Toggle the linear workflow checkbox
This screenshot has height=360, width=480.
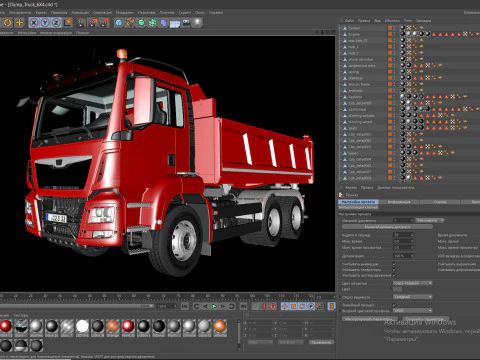pos(395,305)
